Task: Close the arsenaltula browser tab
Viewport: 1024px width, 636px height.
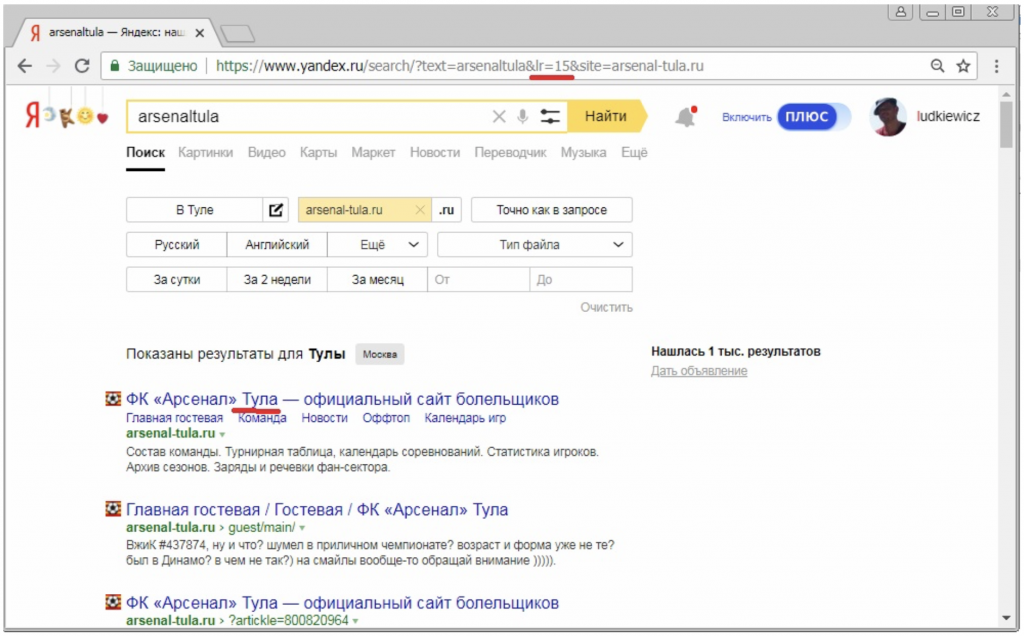Action: 200,32
